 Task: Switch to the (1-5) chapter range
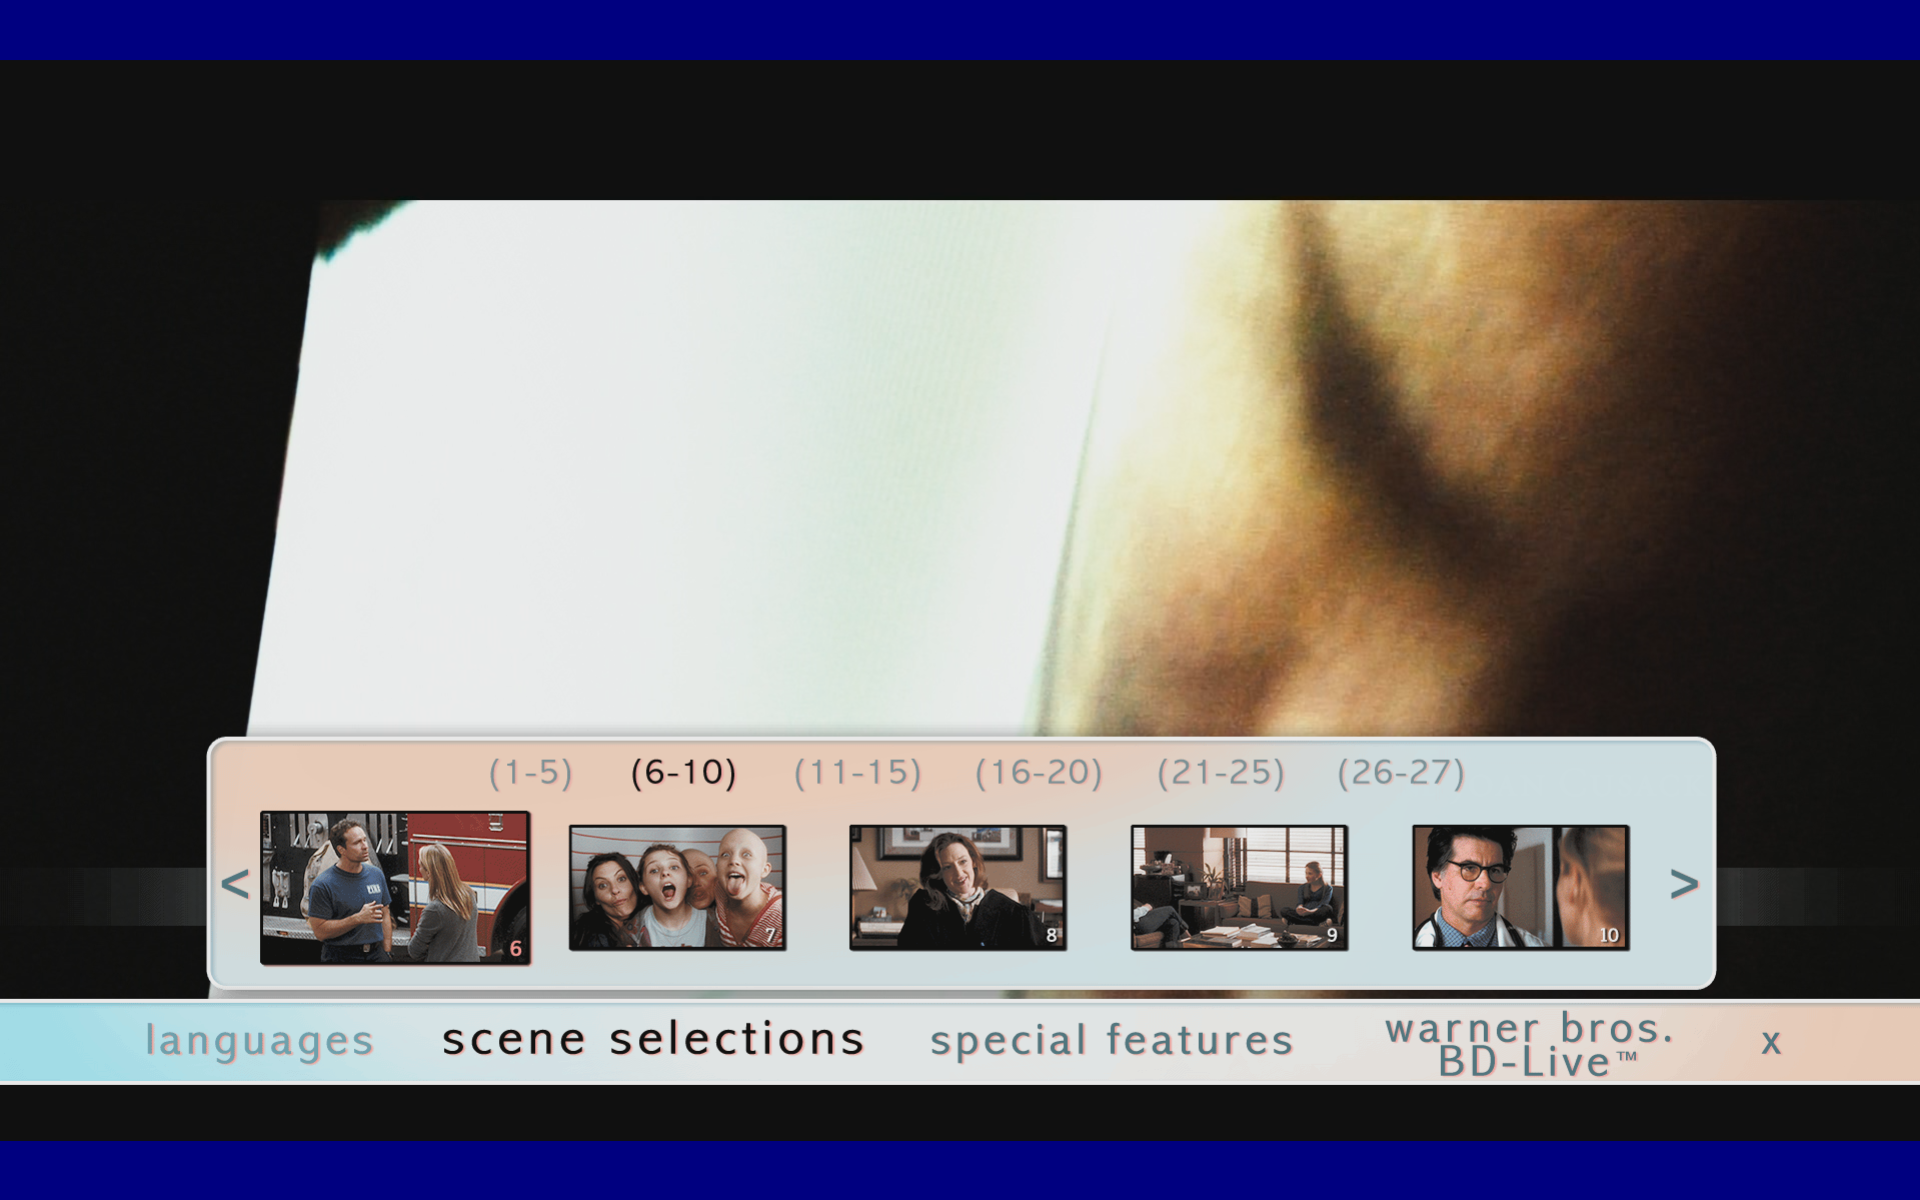point(531,773)
